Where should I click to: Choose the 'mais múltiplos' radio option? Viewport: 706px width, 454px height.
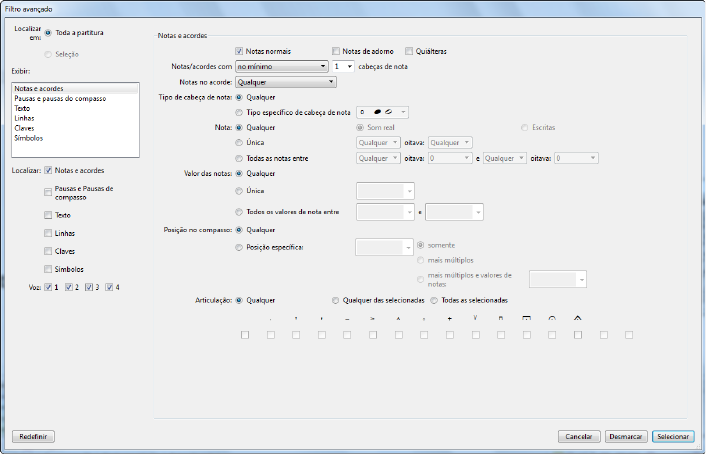tap(421, 260)
